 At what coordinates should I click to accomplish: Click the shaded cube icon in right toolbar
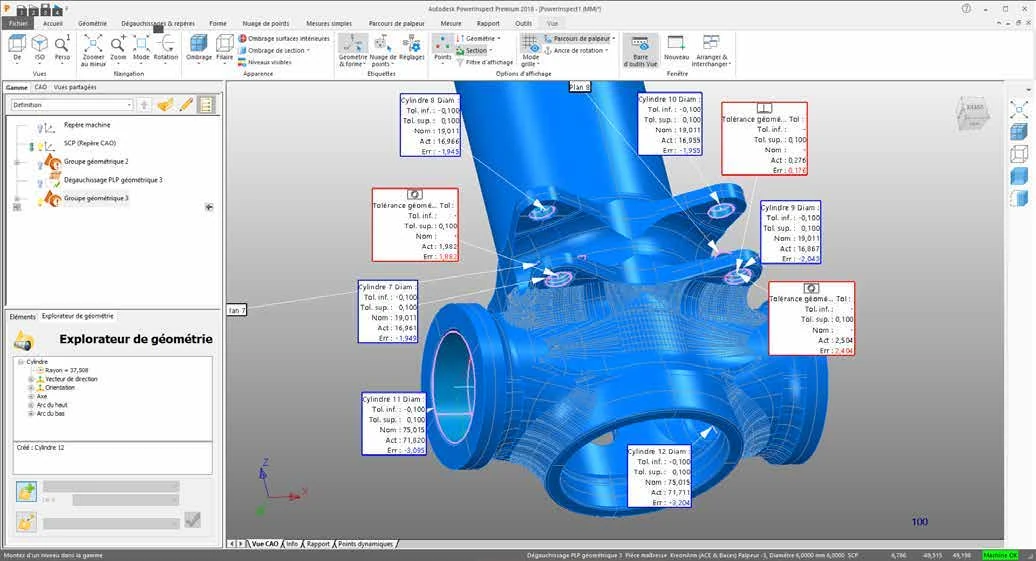(1019, 131)
